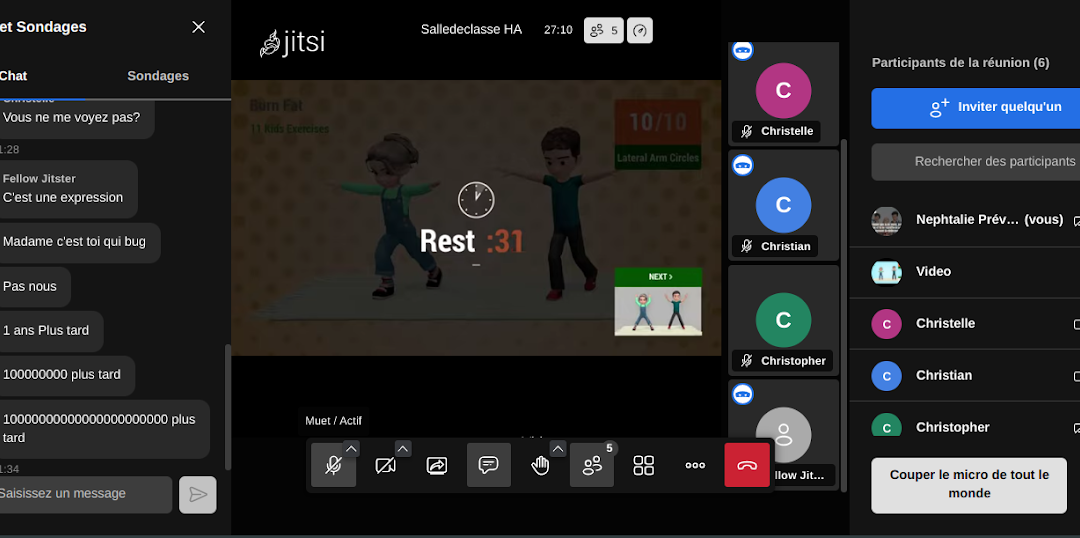Screen dimensions: 1080x538
Task: Hang up the call
Action: tap(747, 465)
